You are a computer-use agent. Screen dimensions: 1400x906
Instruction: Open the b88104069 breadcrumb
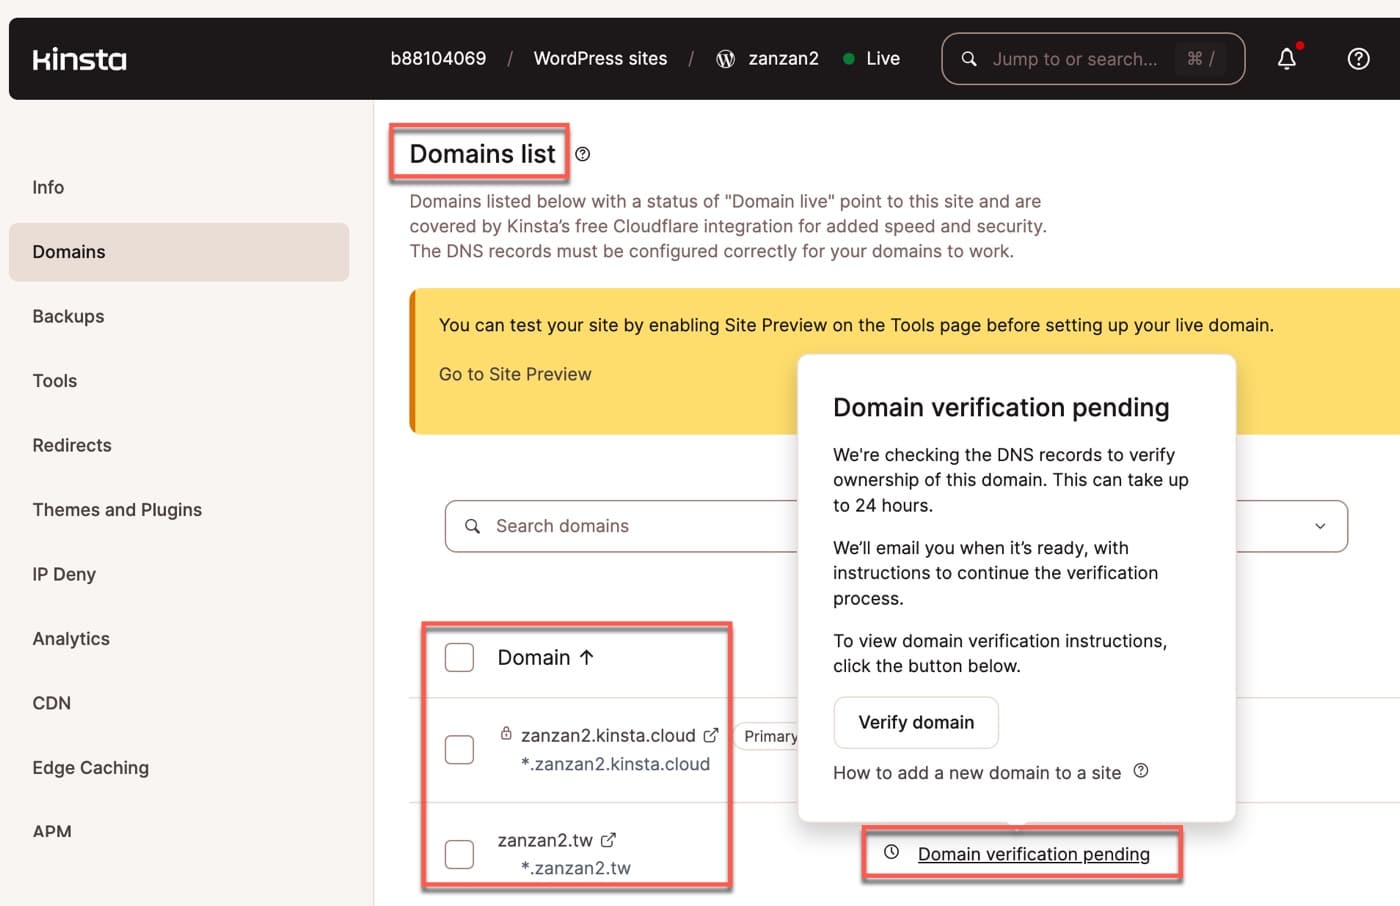[438, 59]
